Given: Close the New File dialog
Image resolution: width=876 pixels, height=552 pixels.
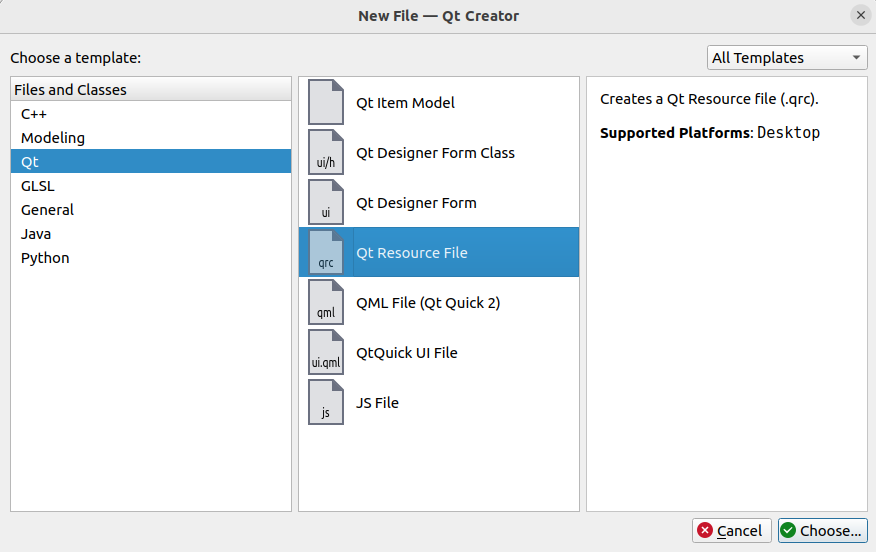Looking at the screenshot, I should 860,15.
